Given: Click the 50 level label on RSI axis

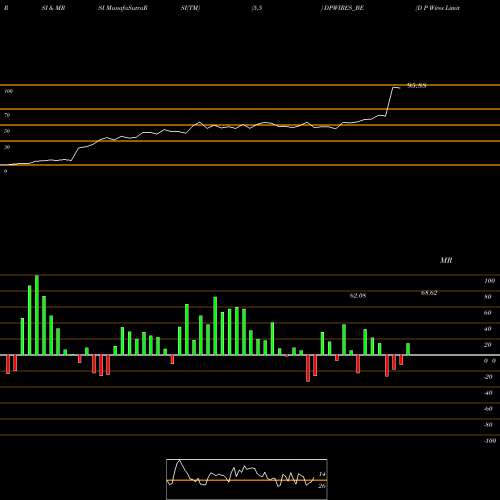Looking at the screenshot, I should coord(7,131).
